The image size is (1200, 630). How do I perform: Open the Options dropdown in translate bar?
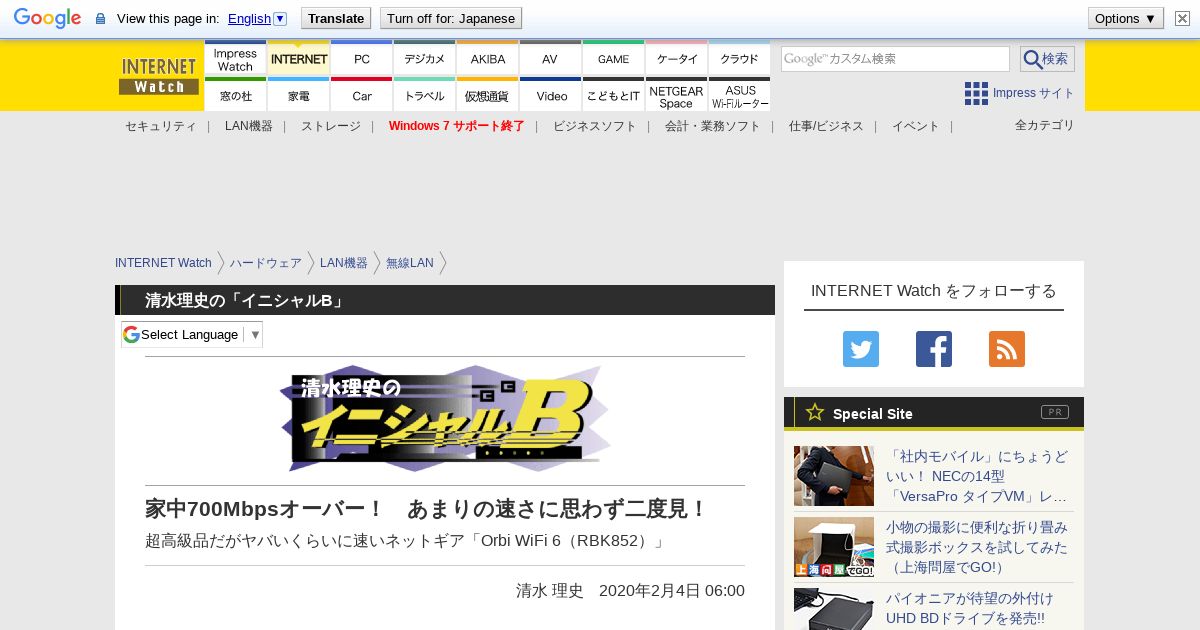click(1125, 18)
